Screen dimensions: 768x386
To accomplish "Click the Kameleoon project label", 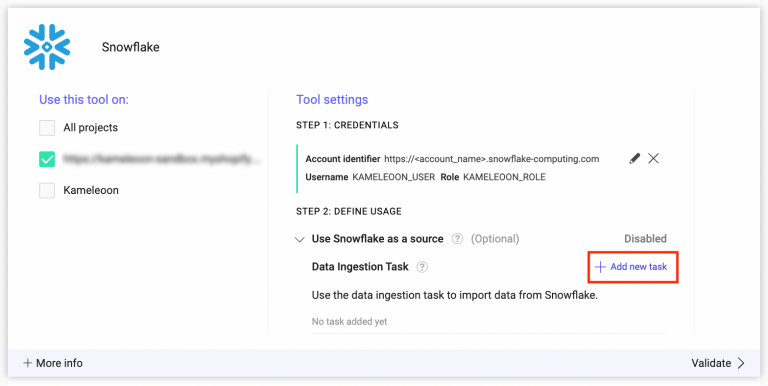I will tap(91, 191).
